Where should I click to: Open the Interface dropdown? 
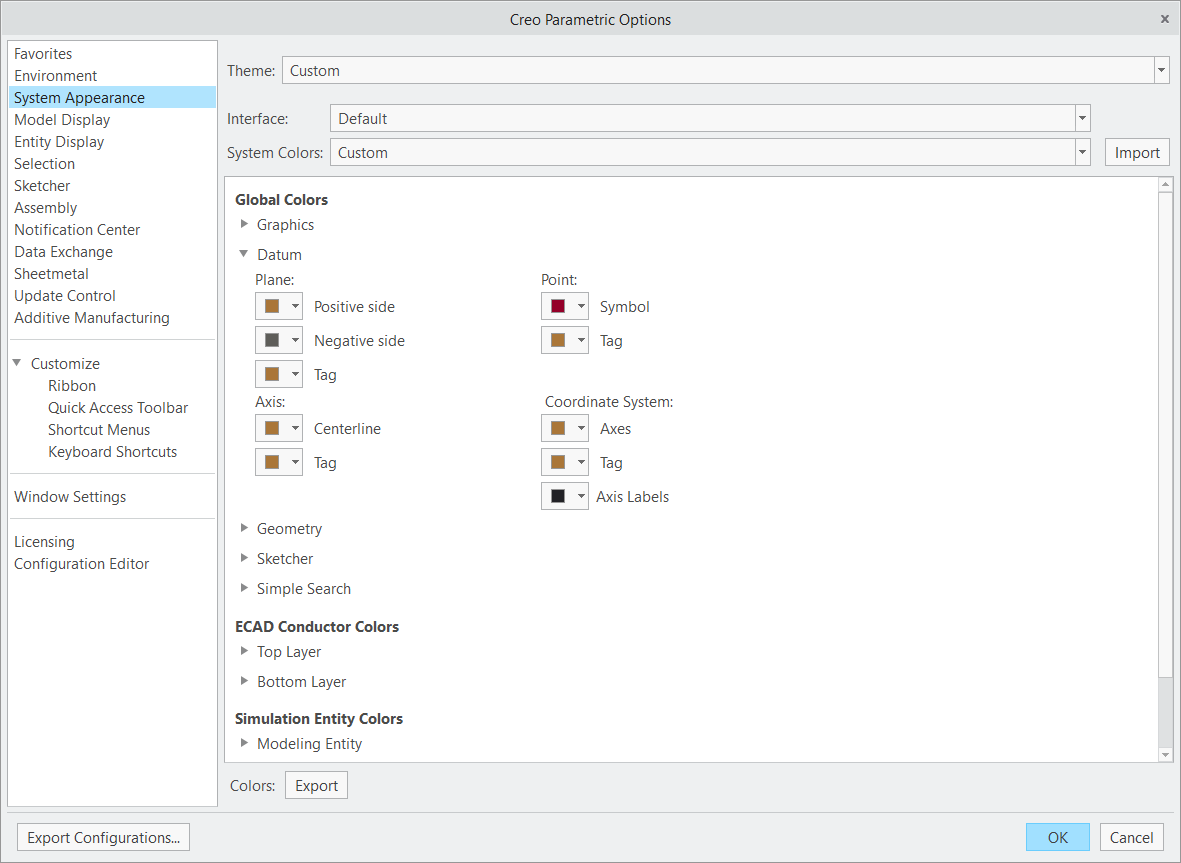(x=1082, y=118)
